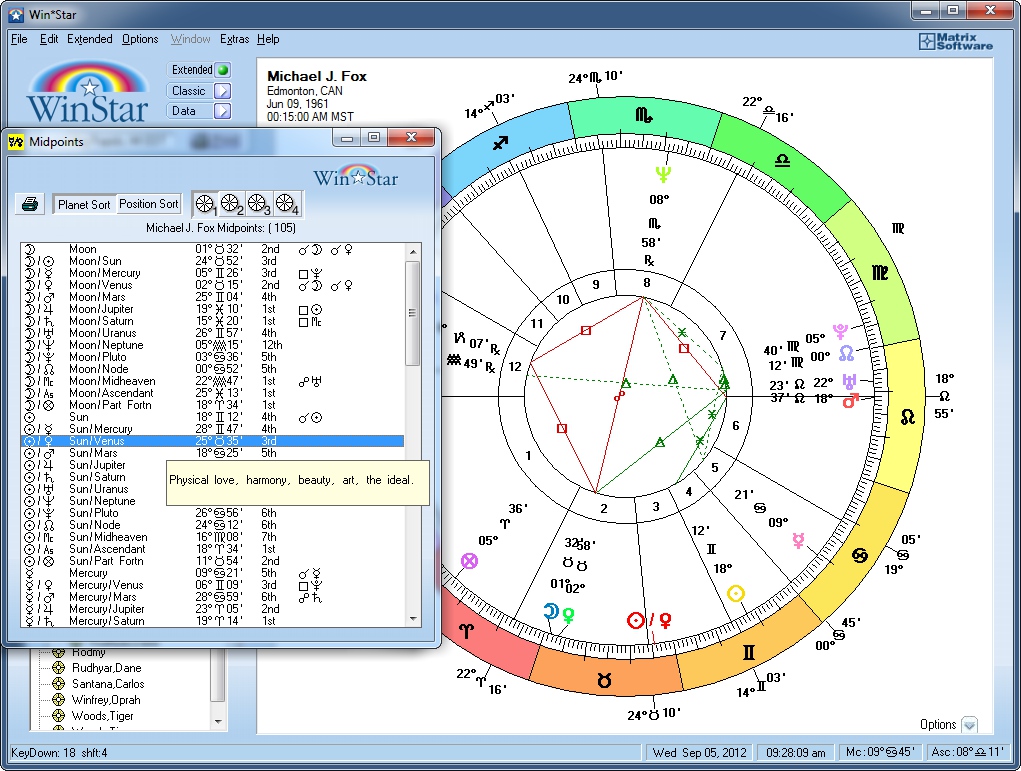1021x771 pixels.
Task: Open the File menu
Action: (x=20, y=39)
